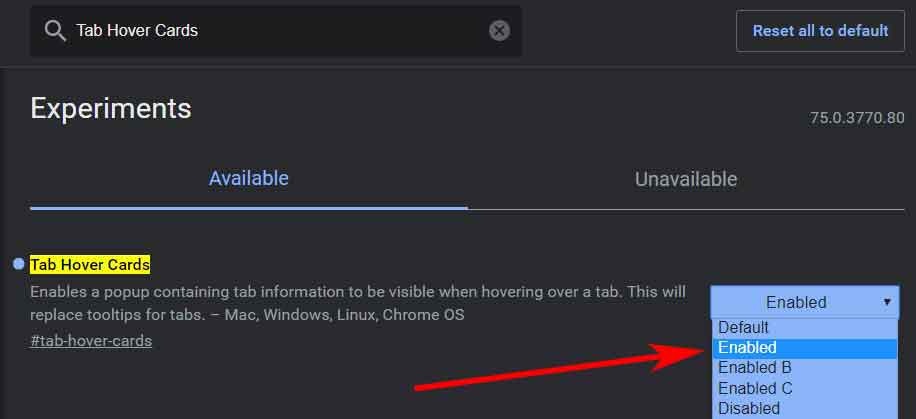Click the highlighted Tab Hover Cards title

click(x=90, y=265)
